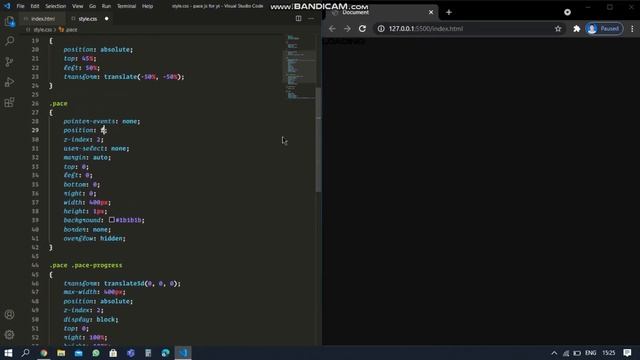640x360 pixels.
Task: Open File Explorer from the taskbar
Action: (x=61, y=353)
